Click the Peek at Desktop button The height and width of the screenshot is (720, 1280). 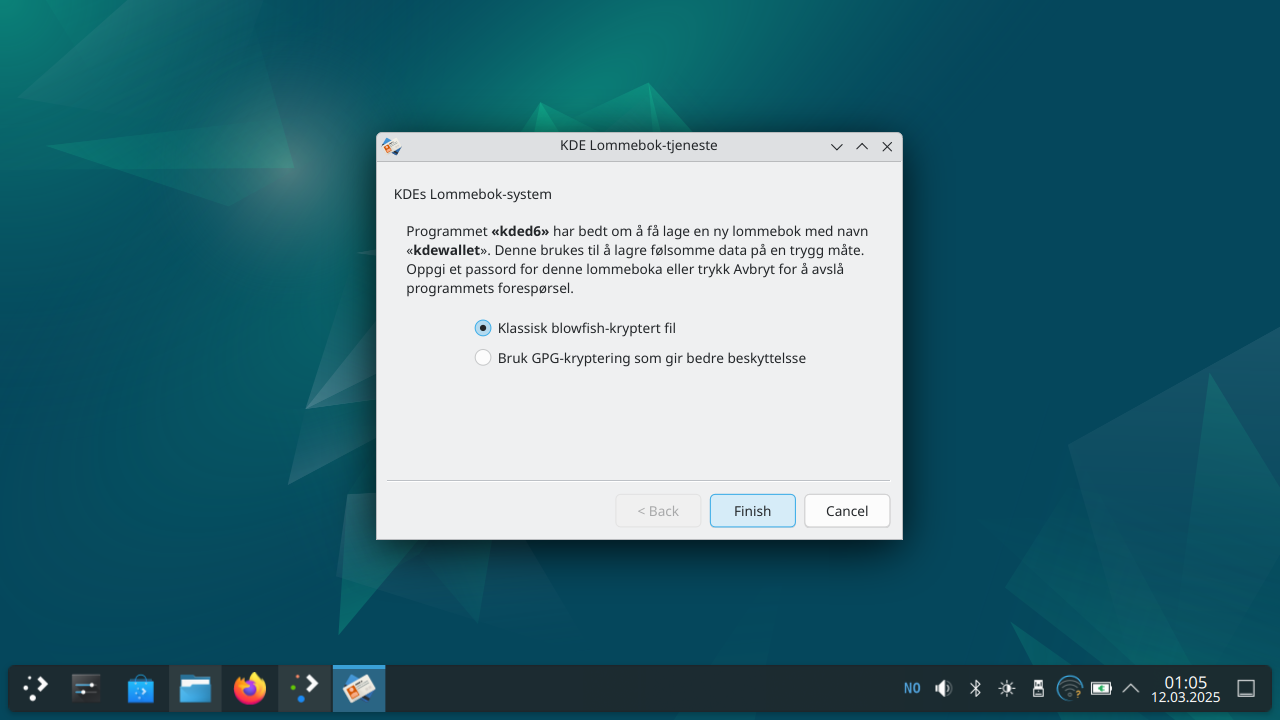[1246, 688]
